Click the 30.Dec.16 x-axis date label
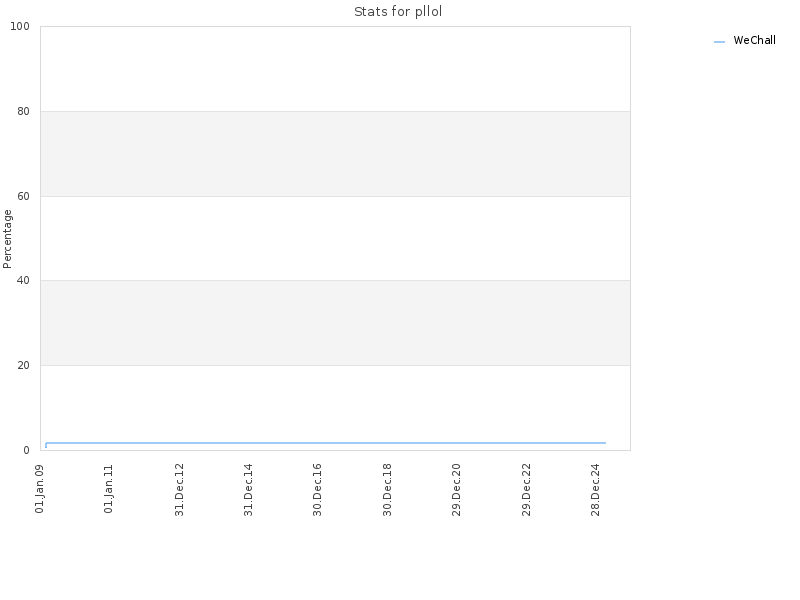 [317, 489]
